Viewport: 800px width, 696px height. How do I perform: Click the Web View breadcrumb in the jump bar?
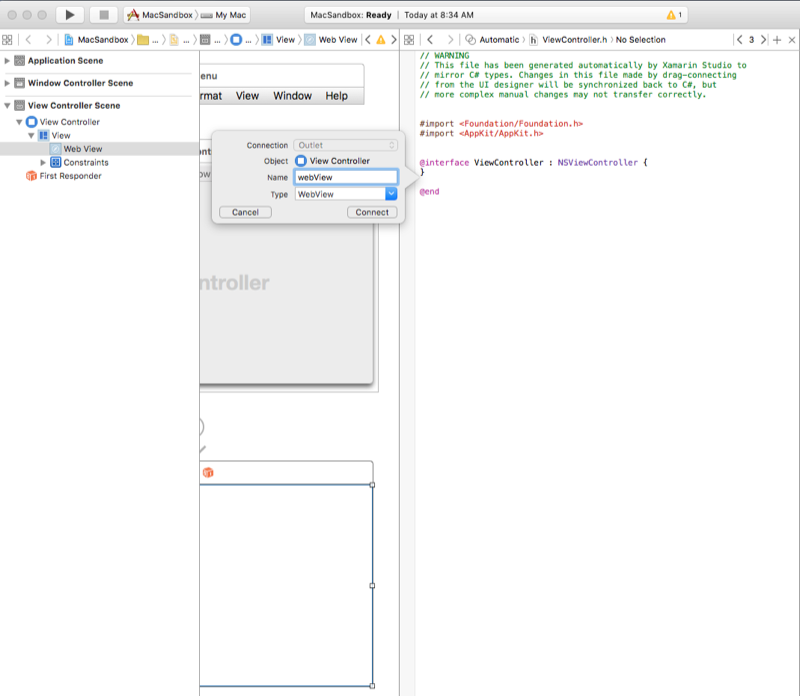[x=331, y=40]
